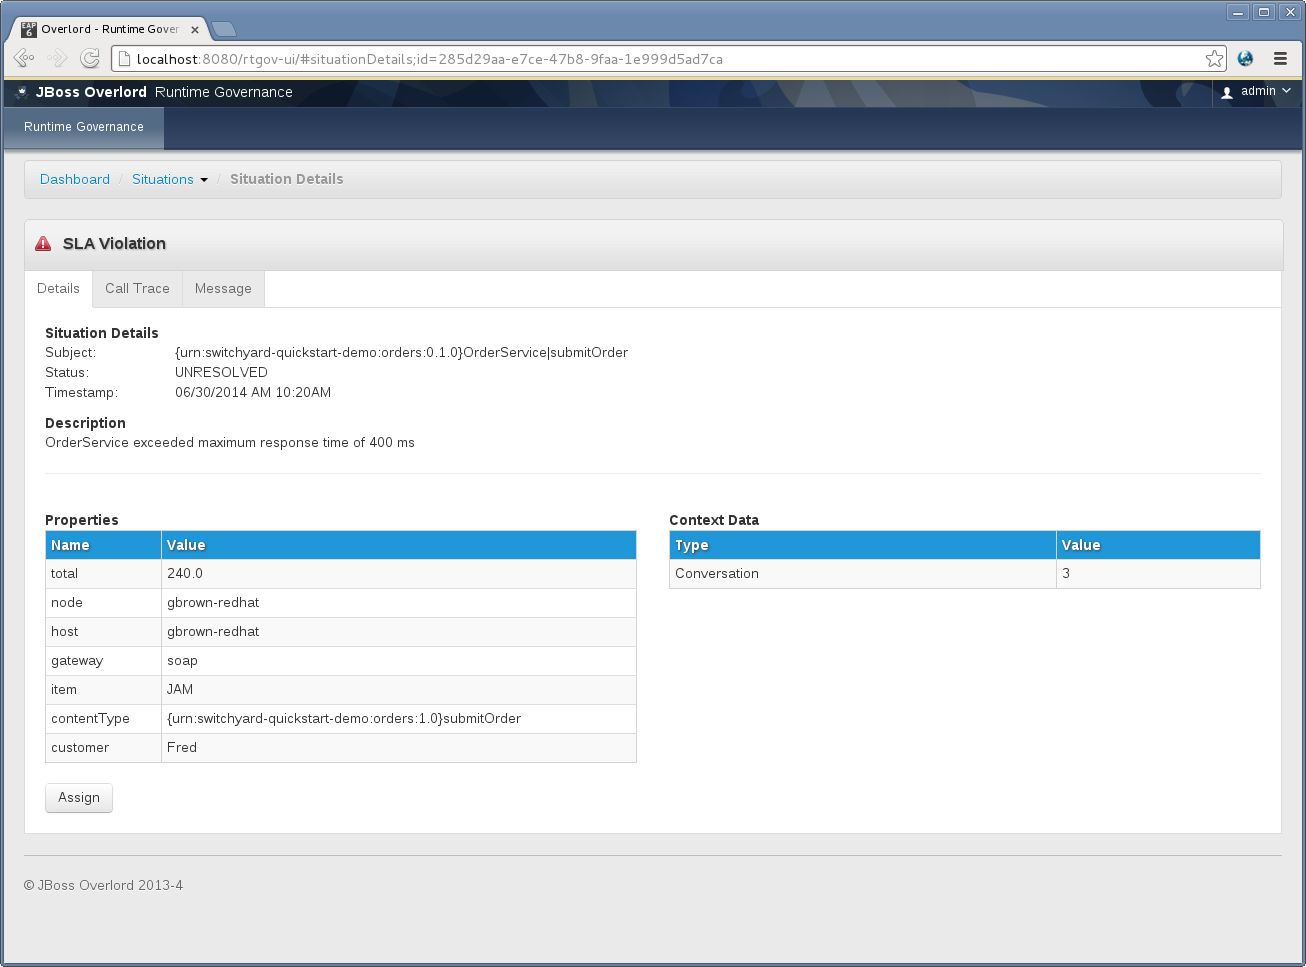Viewport: 1306px width, 967px height.
Task: Bookmark the page with the star icon
Action: (x=1214, y=59)
